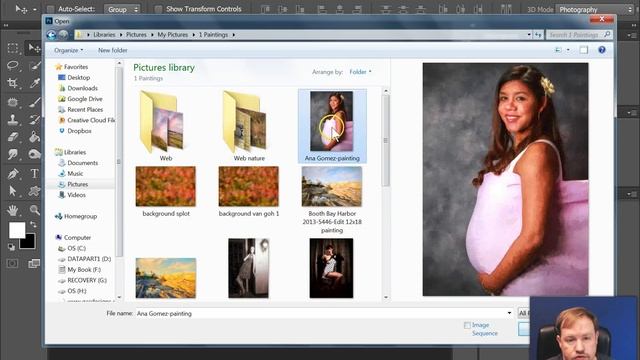
Task: Change the screen mode
Action: 34,264
